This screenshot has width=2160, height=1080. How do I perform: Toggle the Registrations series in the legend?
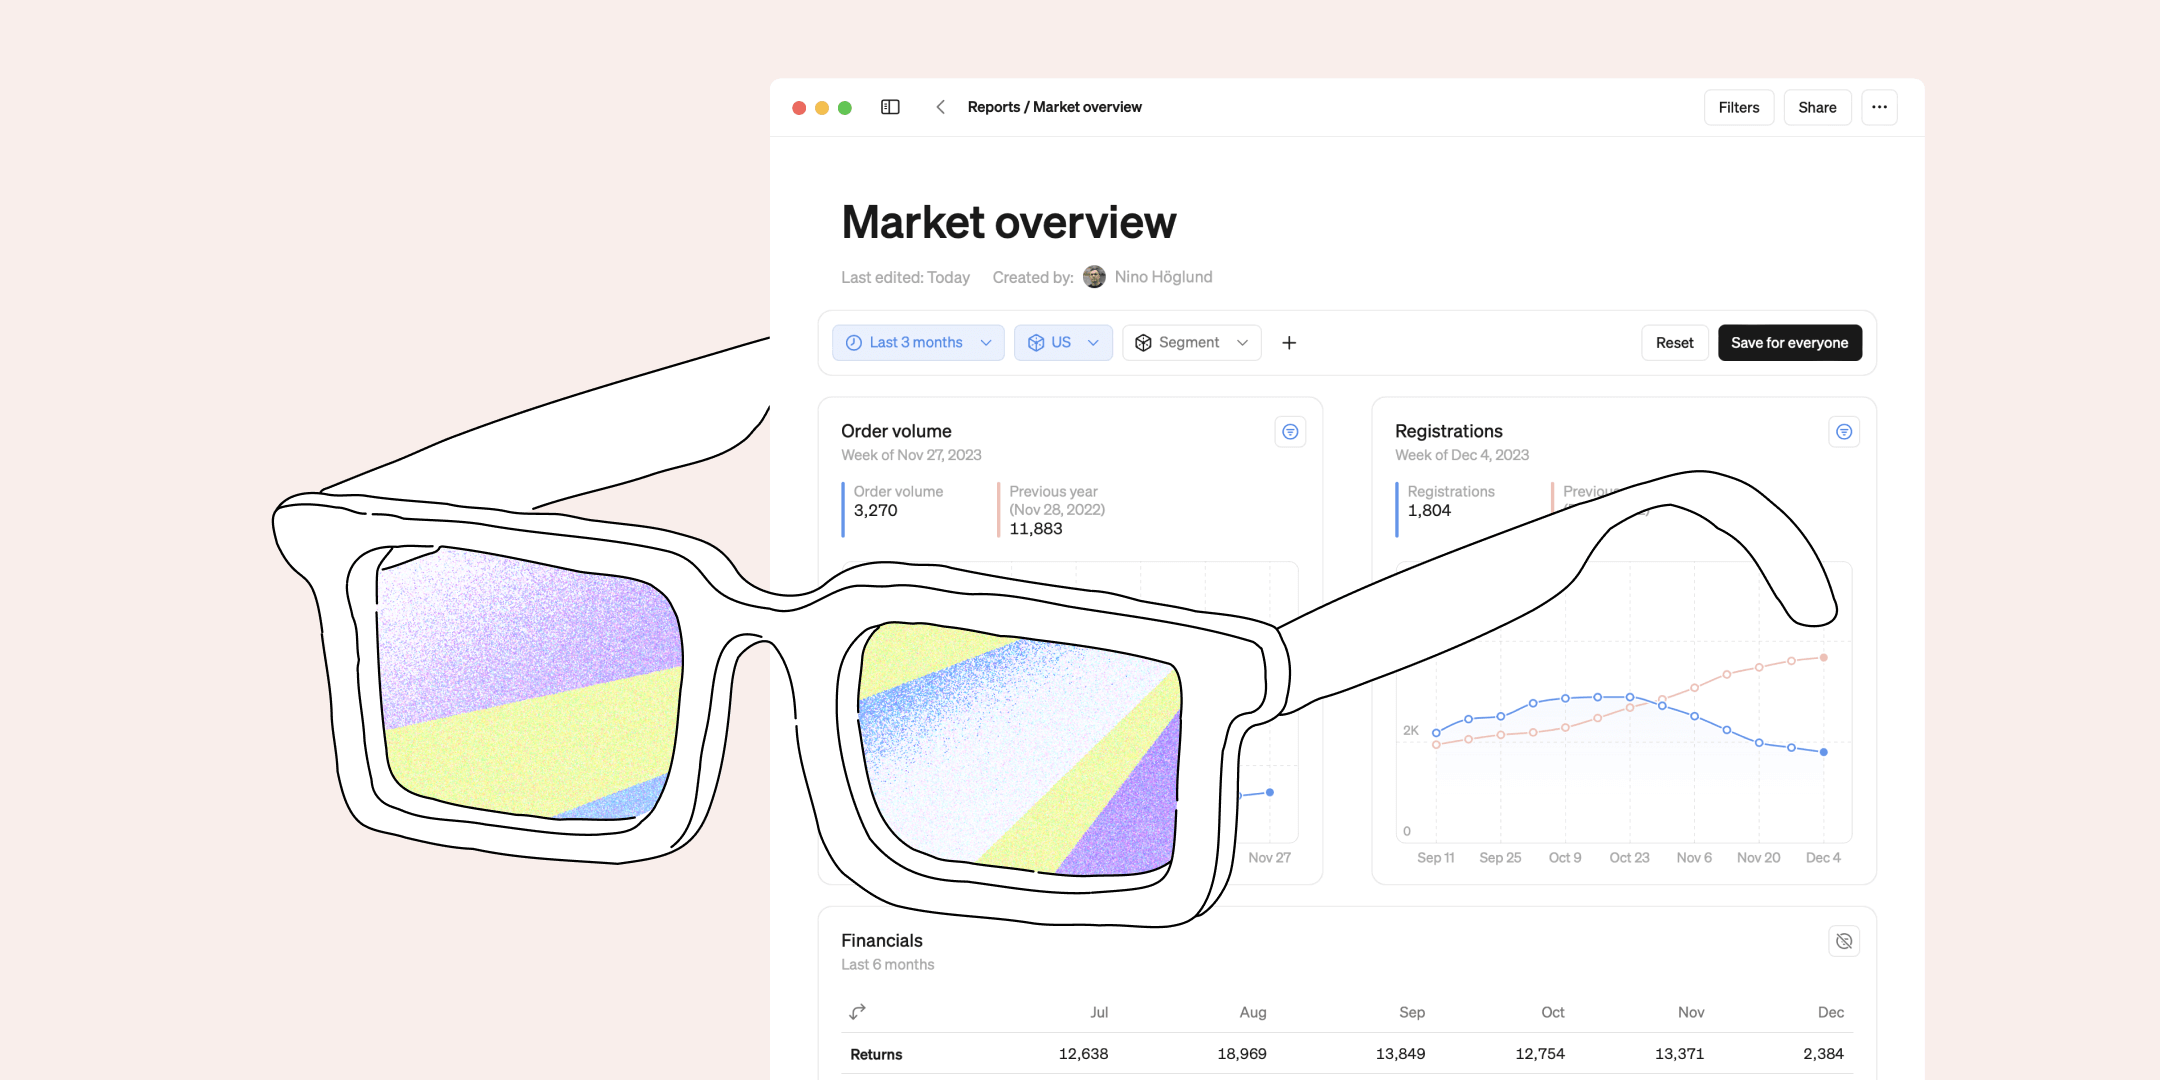[x=1450, y=501]
